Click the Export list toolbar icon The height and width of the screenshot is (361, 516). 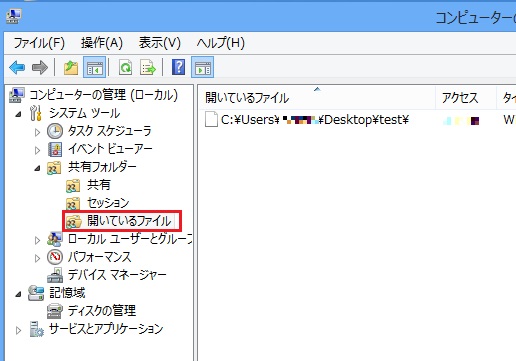click(148, 67)
